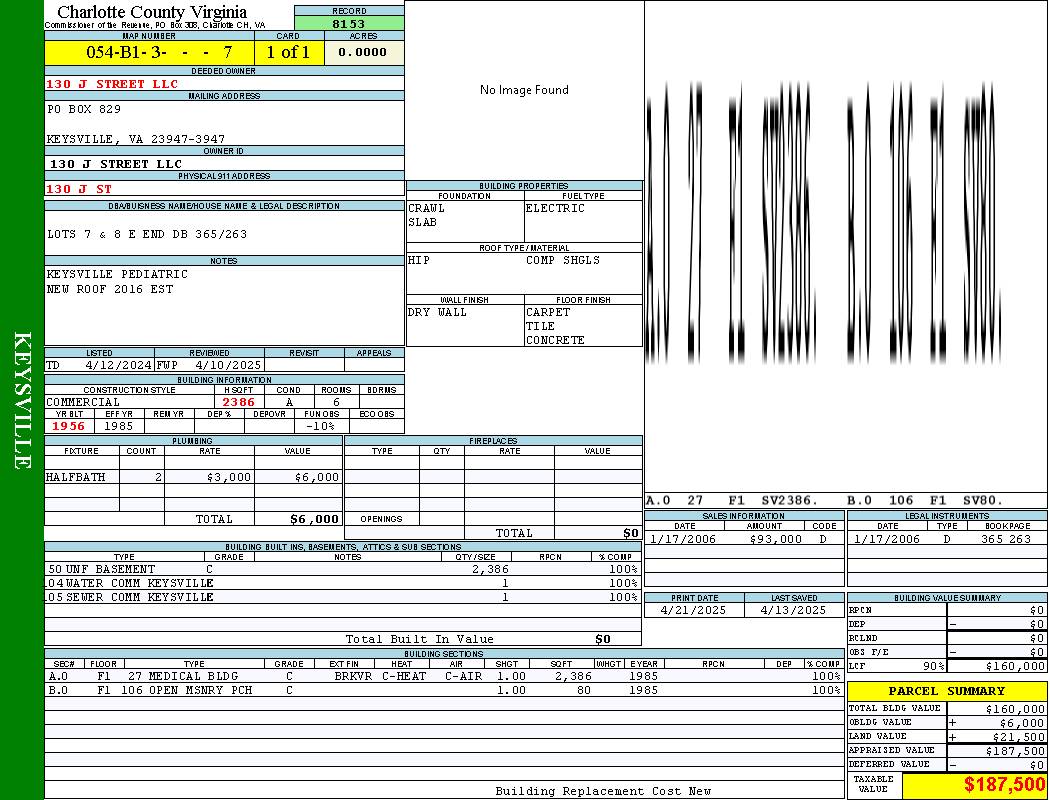Click the 'No Image Found' placeholder
This screenshot has height=800, width=1050.
tap(524, 90)
